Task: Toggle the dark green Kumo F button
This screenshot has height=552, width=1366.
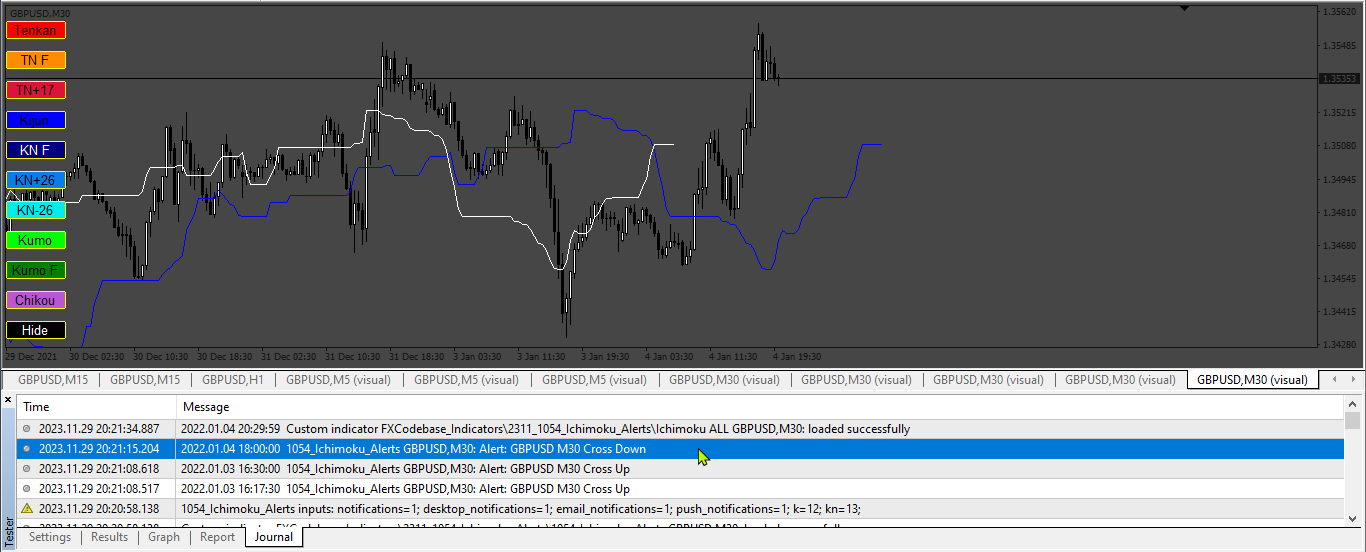Action: [36, 270]
